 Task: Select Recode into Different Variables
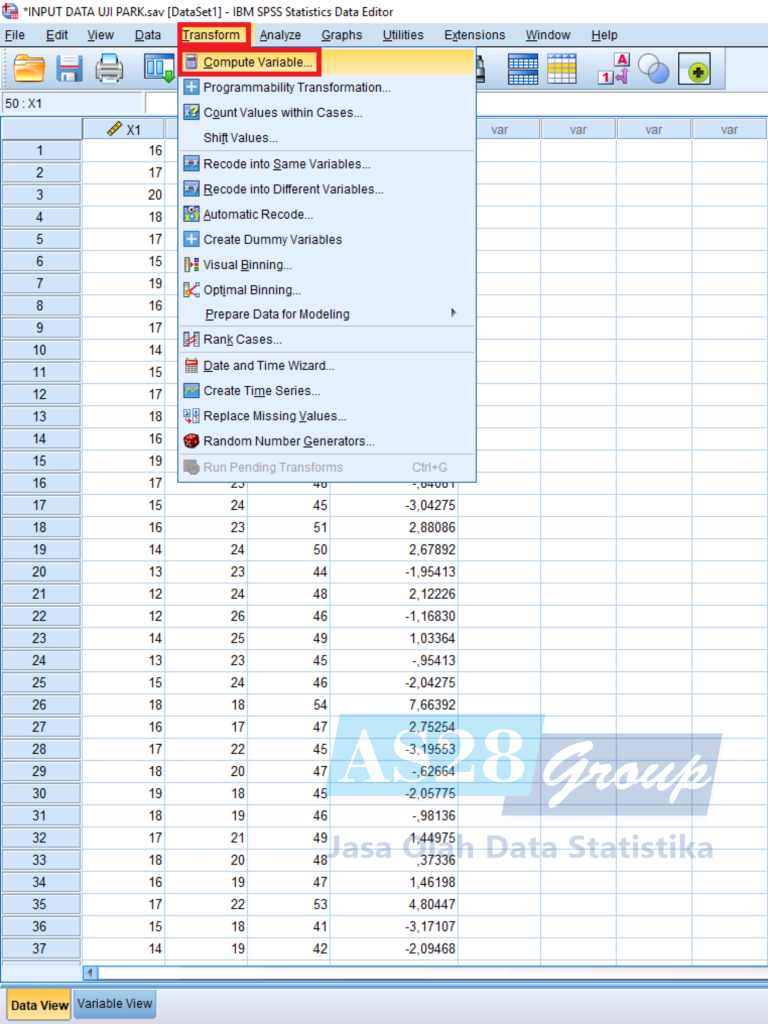click(x=293, y=189)
